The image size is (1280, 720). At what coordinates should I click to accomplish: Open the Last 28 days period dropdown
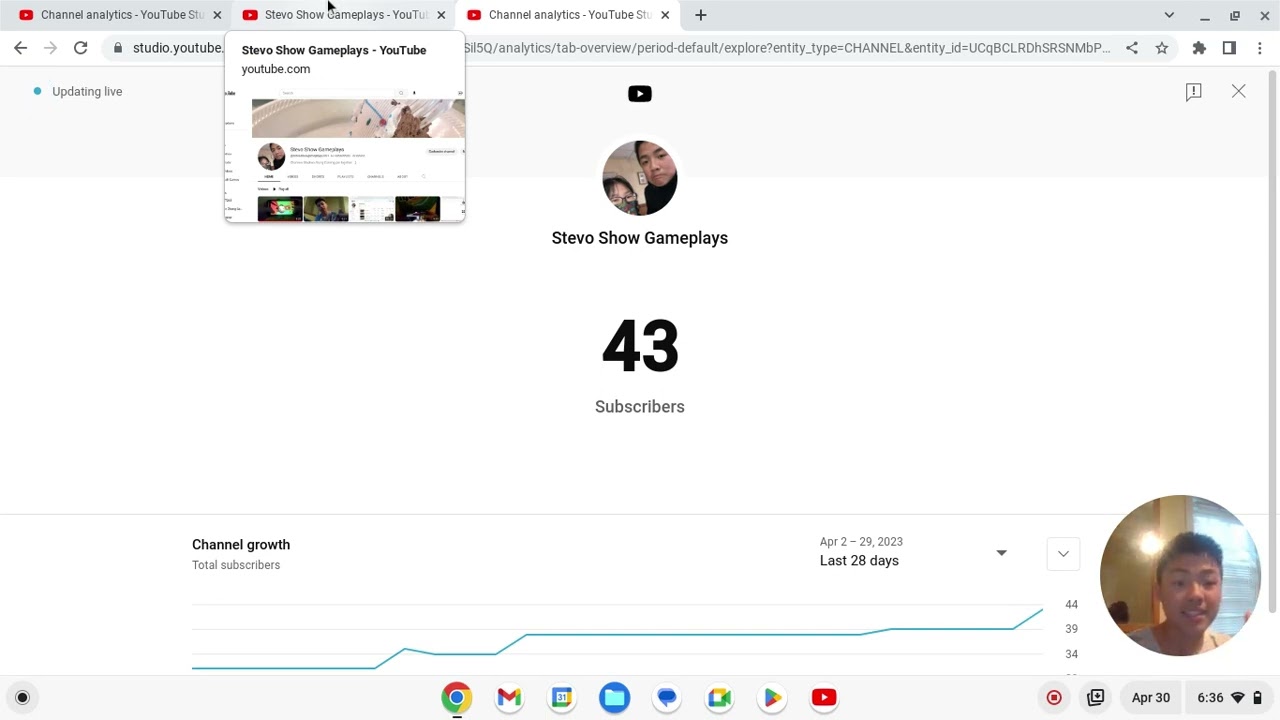[x=913, y=552]
